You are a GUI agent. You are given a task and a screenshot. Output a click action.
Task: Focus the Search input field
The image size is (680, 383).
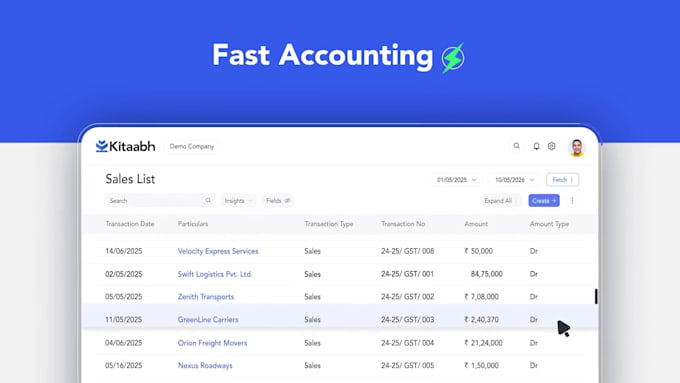tap(159, 200)
